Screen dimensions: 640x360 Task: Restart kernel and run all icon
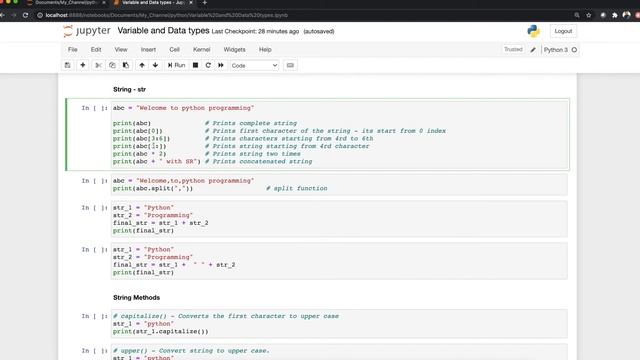tap(221, 65)
